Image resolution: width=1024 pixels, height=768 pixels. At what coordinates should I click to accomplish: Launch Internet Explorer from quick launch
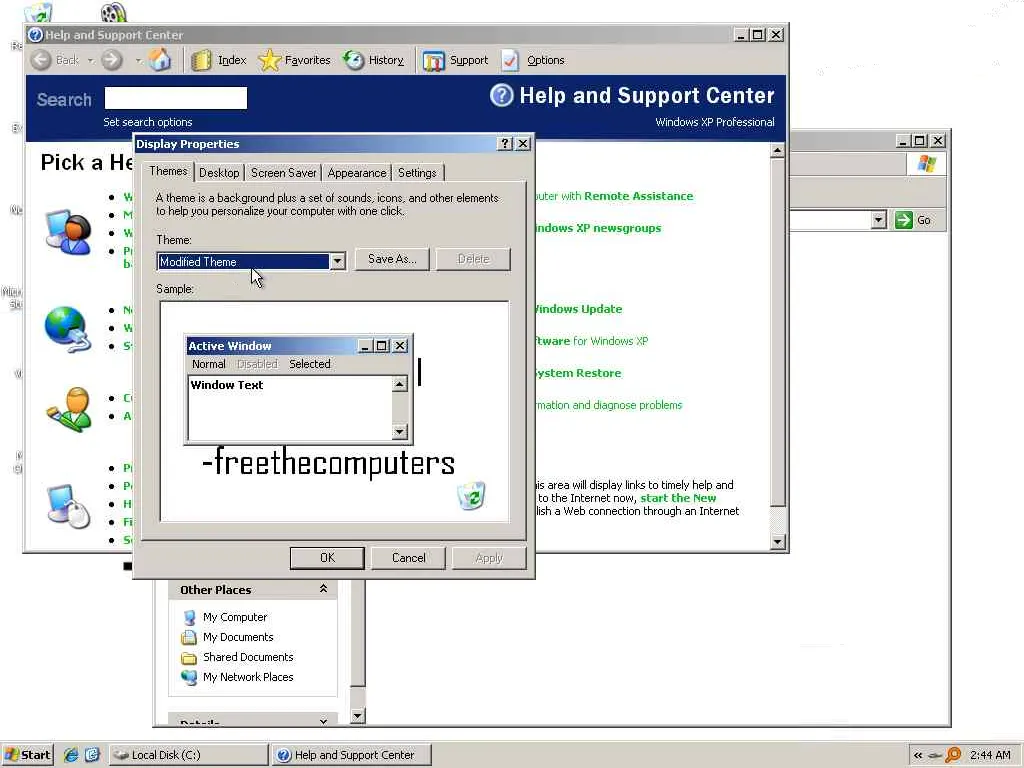pos(71,755)
